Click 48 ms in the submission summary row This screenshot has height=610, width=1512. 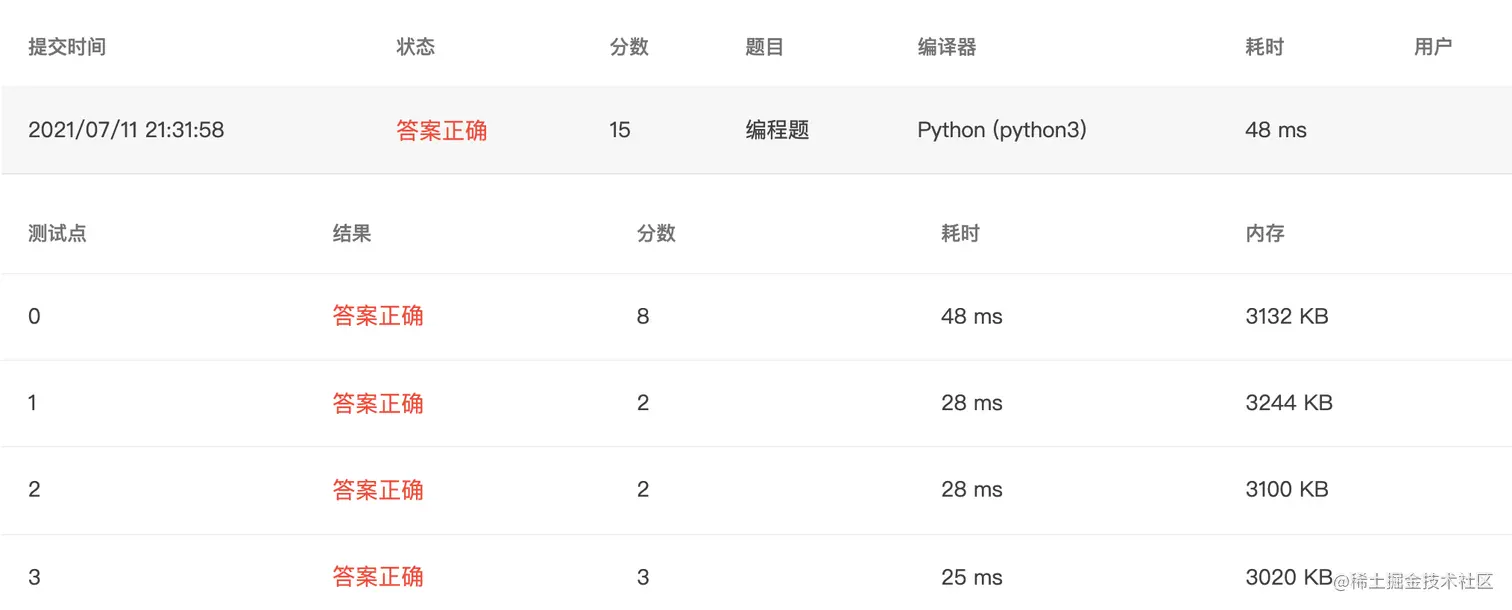pyautogui.click(x=1276, y=130)
